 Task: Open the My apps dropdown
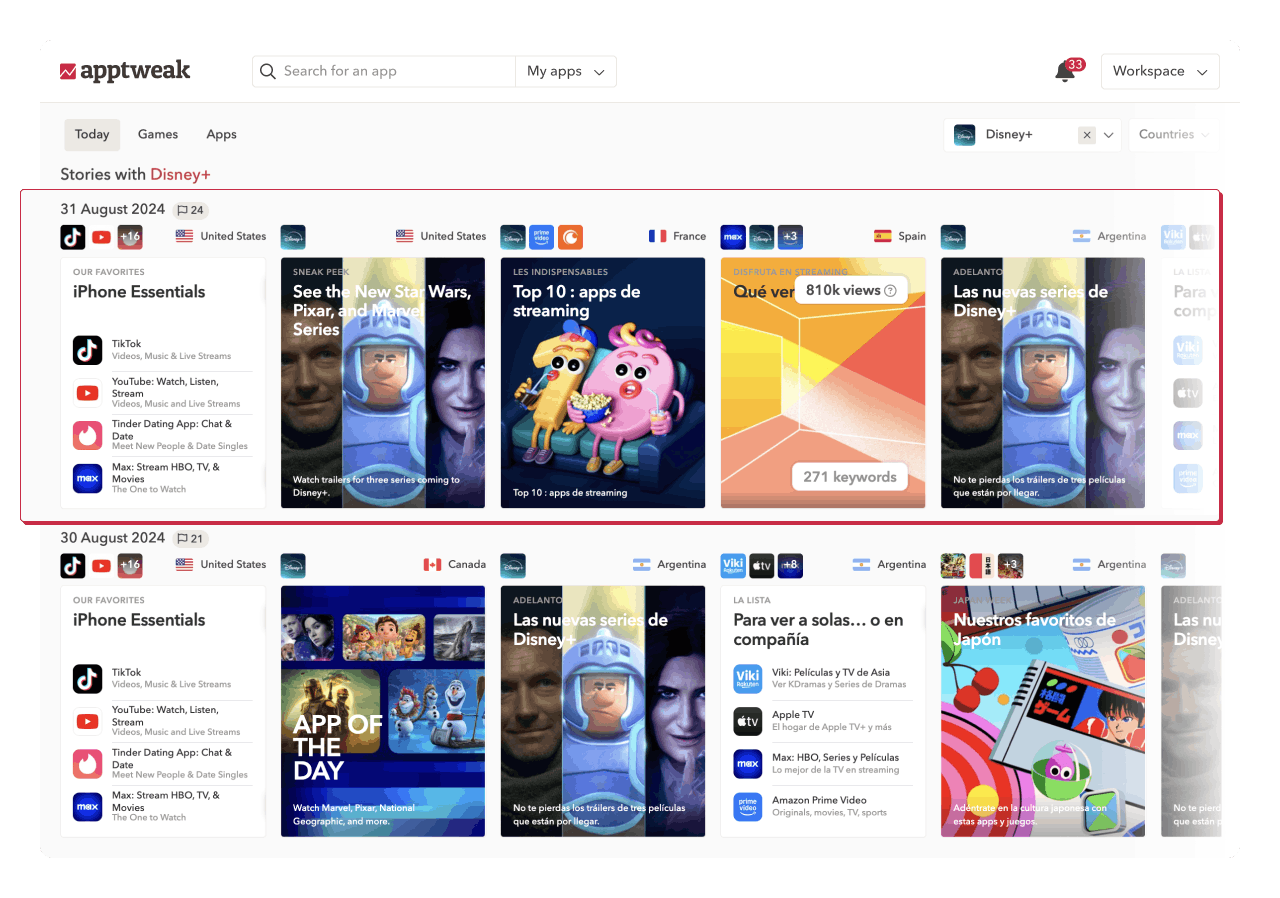tap(565, 71)
